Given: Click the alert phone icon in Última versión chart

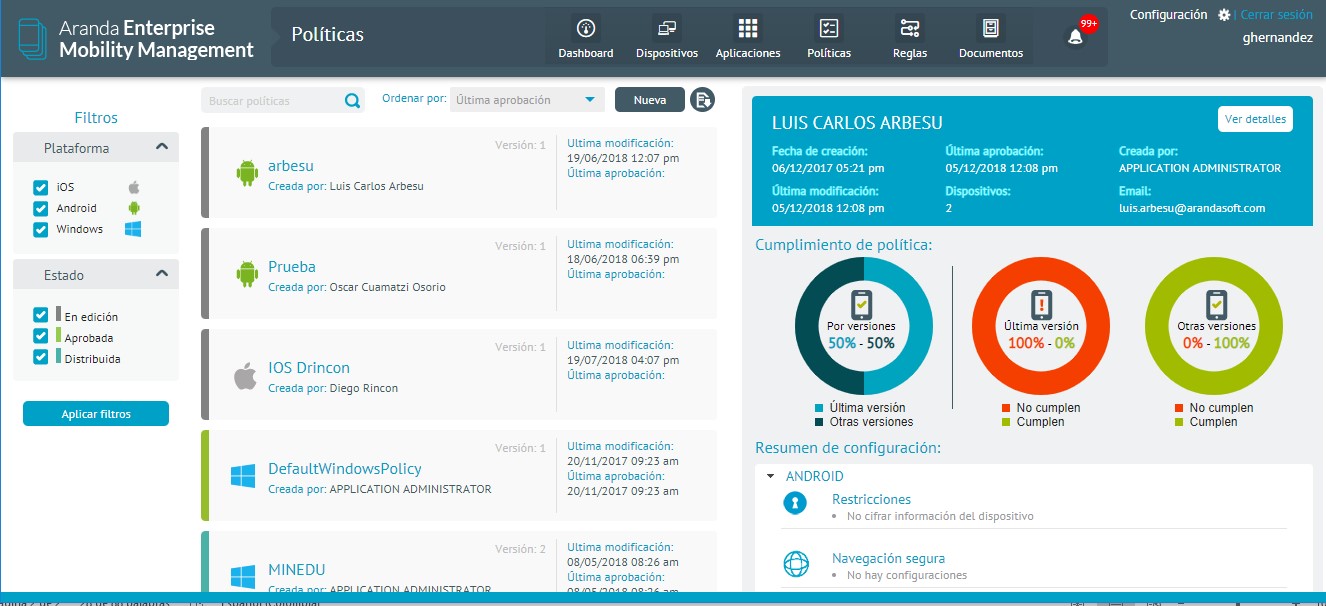Looking at the screenshot, I should [x=1042, y=304].
